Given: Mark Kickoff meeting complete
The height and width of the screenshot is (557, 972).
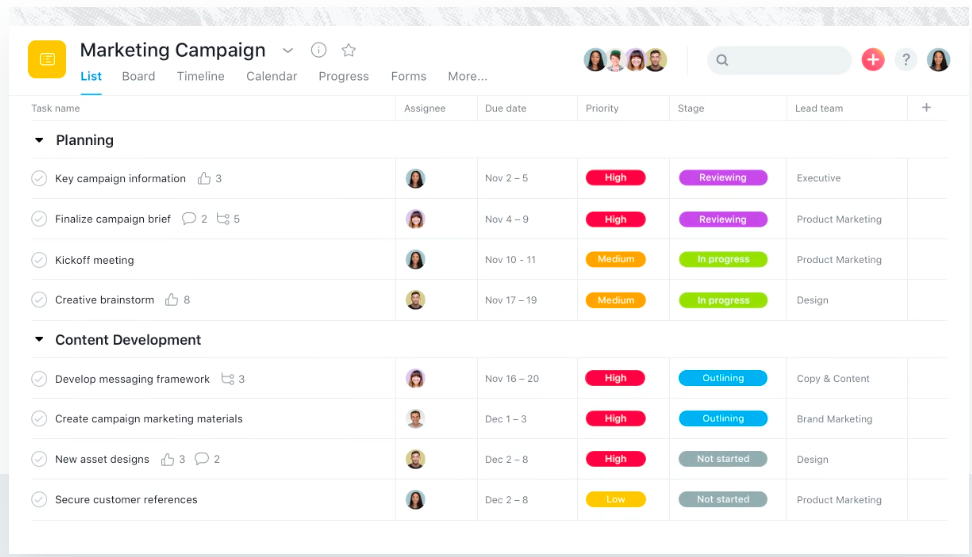Looking at the screenshot, I should tap(39, 260).
